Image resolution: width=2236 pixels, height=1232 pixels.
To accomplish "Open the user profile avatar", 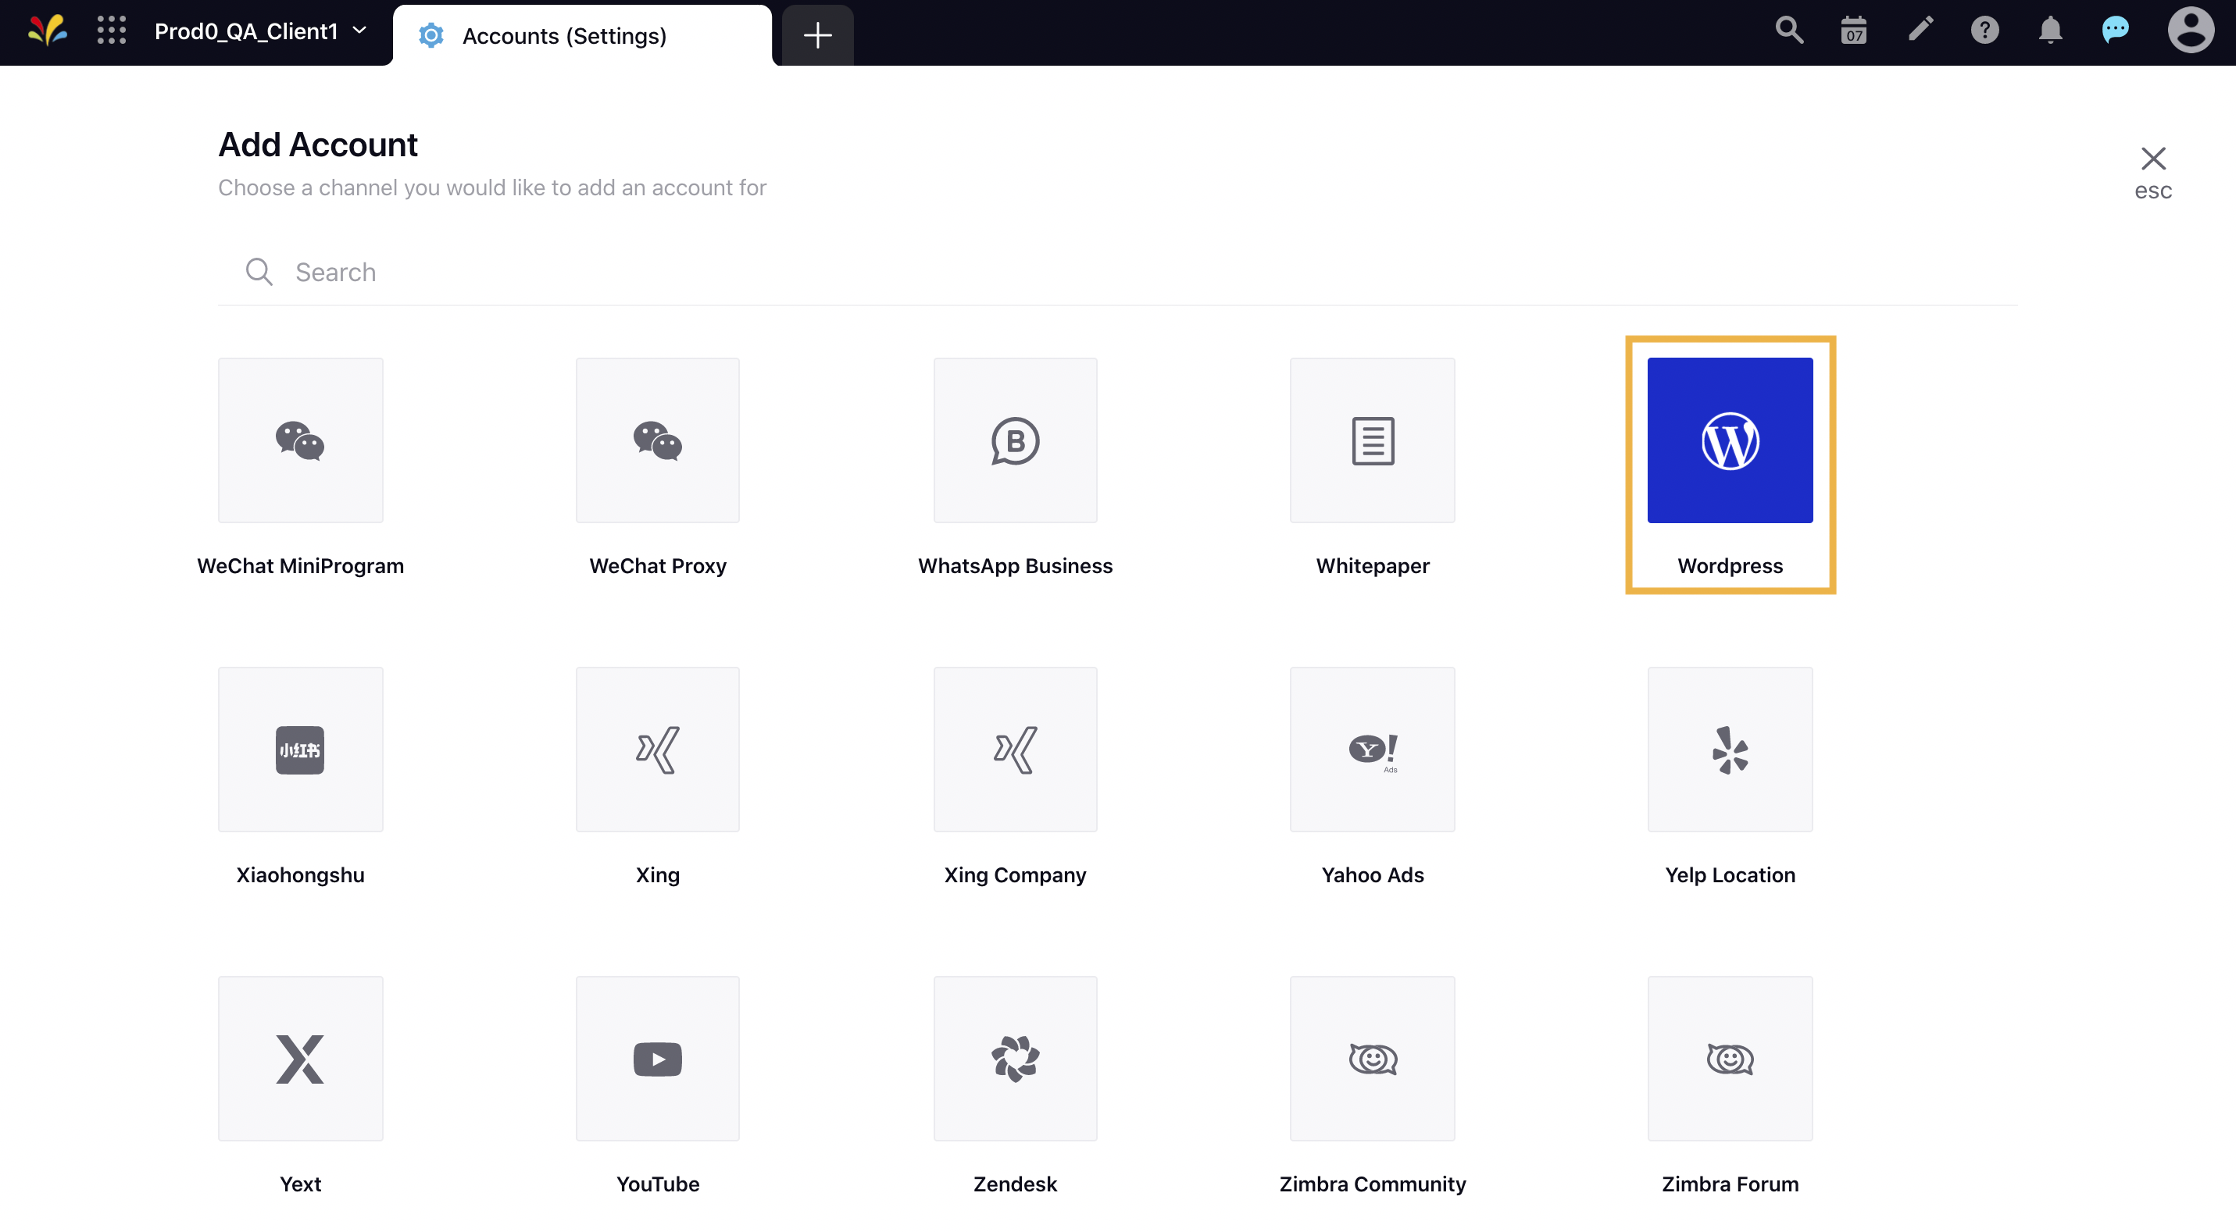I will (2190, 30).
